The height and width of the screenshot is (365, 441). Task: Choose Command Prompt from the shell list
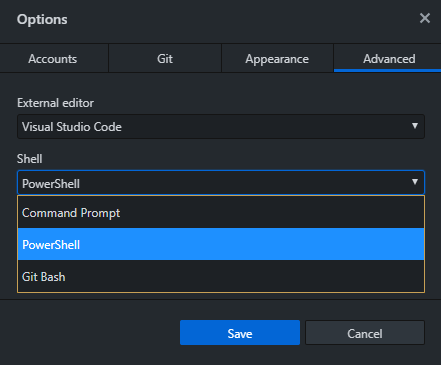pos(221,213)
